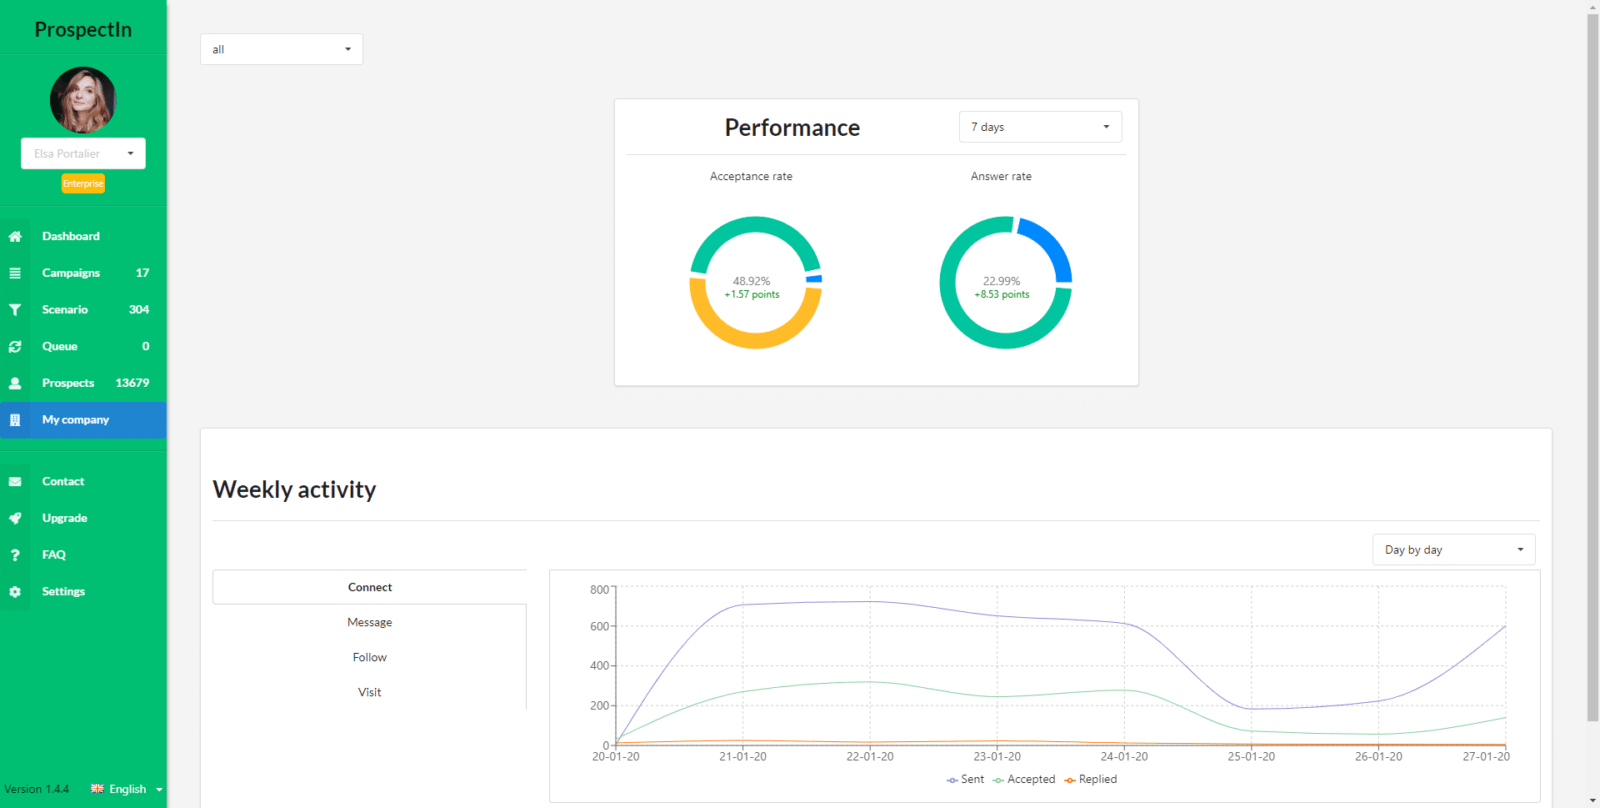
Task: Toggle the Accepted series in chart legend
Action: click(1024, 780)
